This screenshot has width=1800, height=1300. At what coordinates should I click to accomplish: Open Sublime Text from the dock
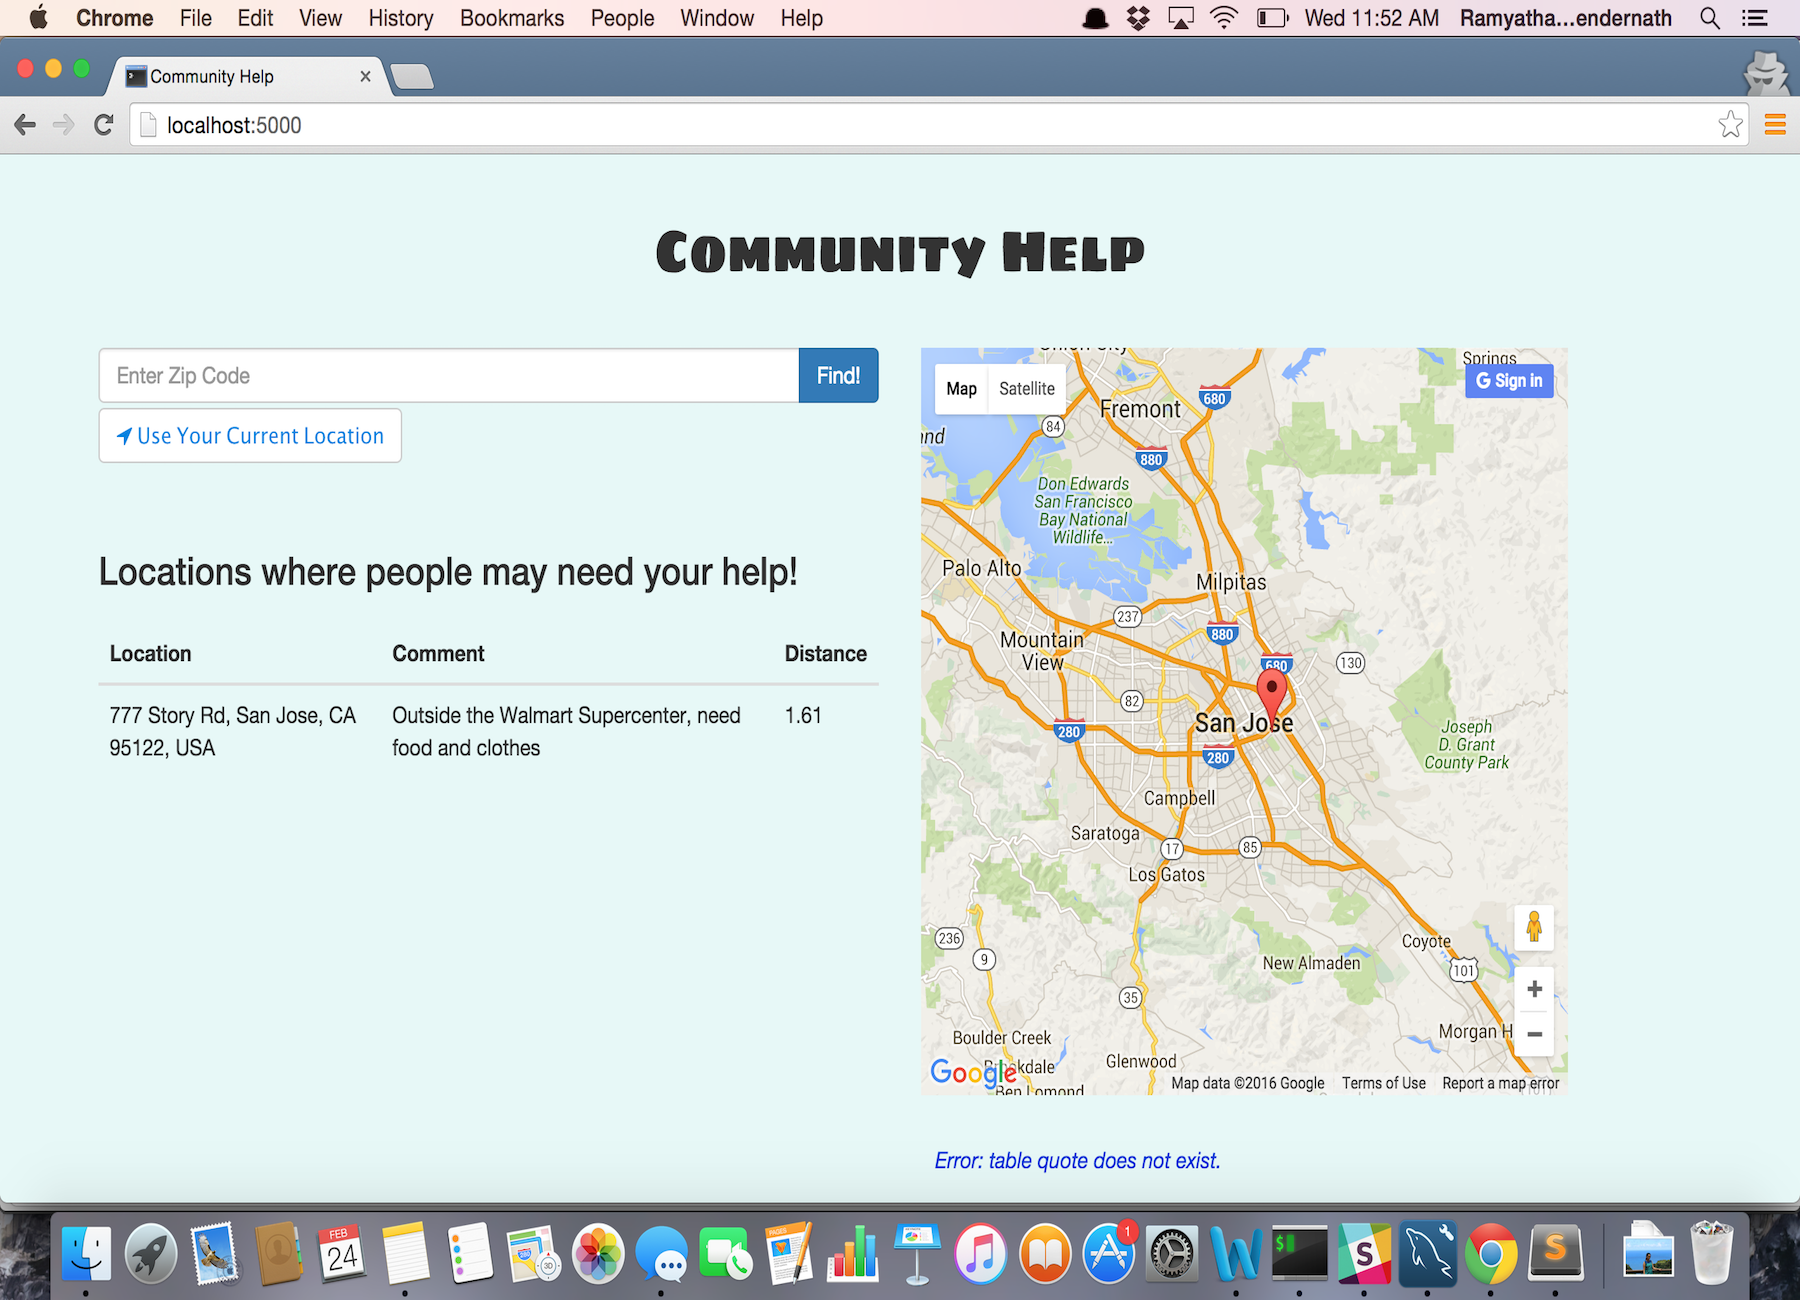pos(1556,1253)
